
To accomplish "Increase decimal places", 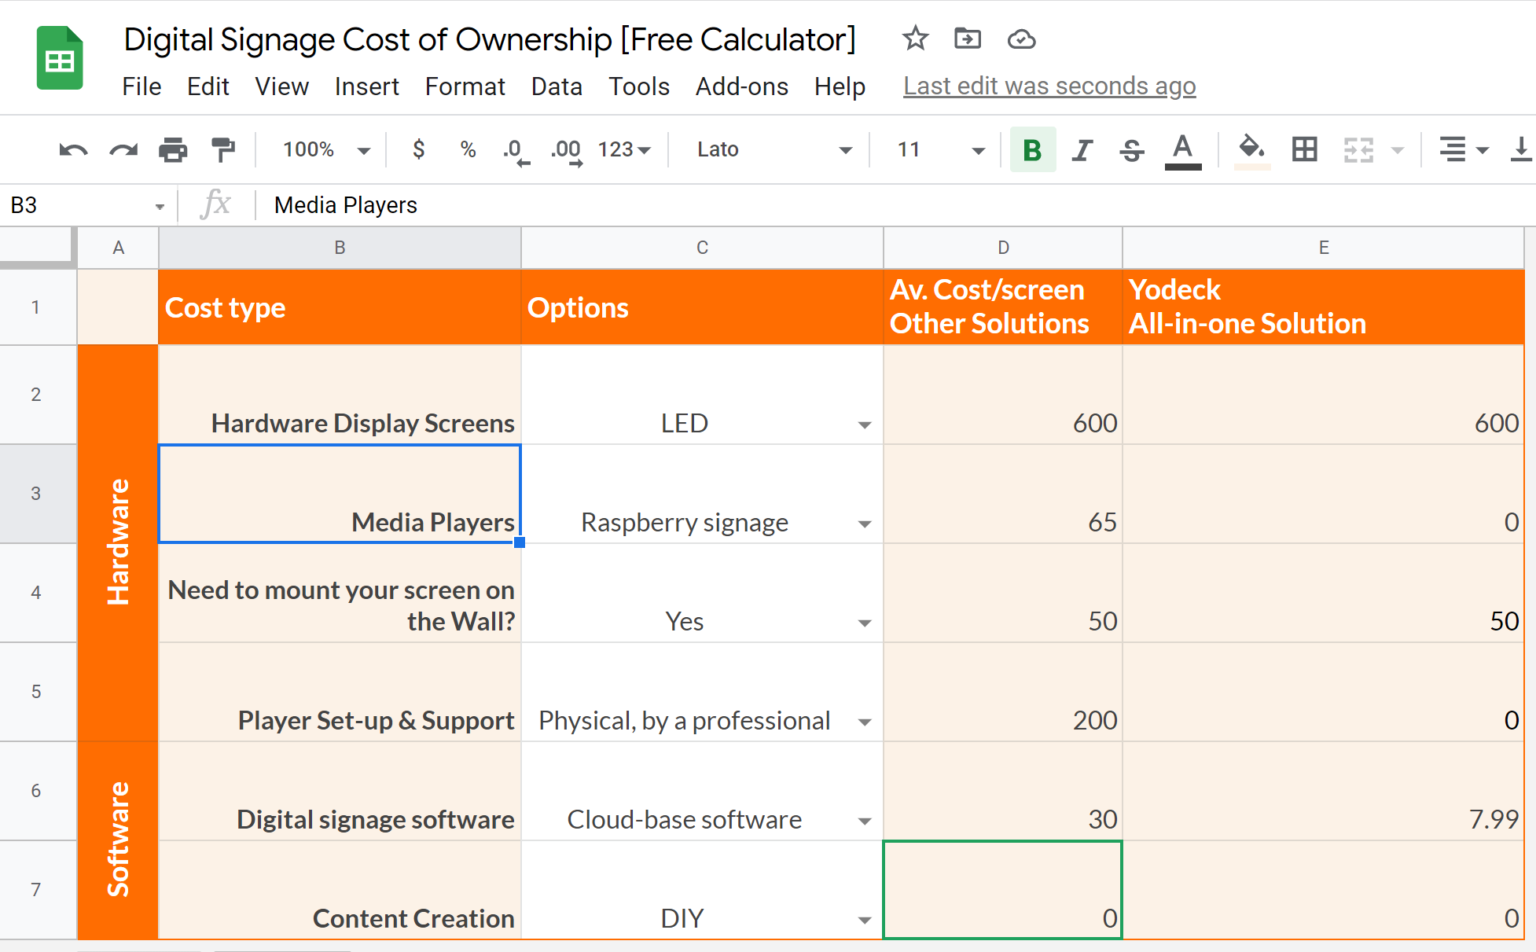I will 564,149.
